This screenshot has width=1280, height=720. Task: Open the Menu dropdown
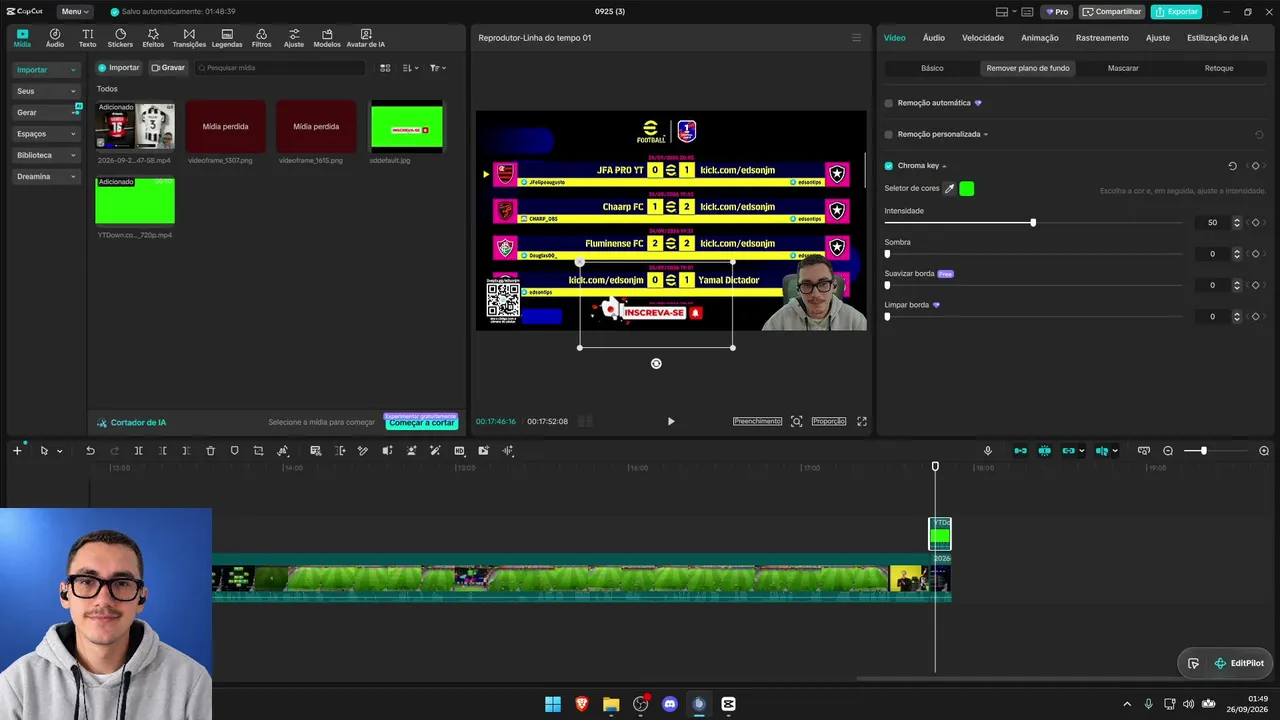click(x=74, y=12)
